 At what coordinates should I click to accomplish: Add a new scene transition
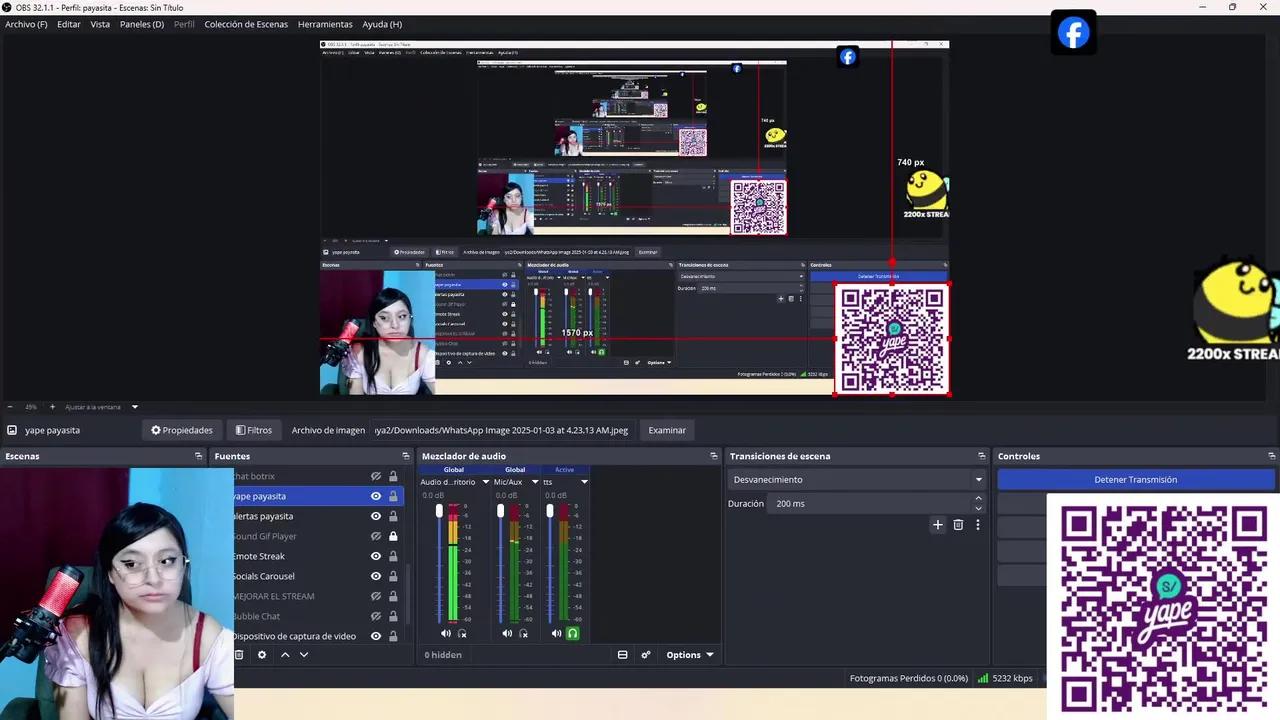(x=938, y=525)
